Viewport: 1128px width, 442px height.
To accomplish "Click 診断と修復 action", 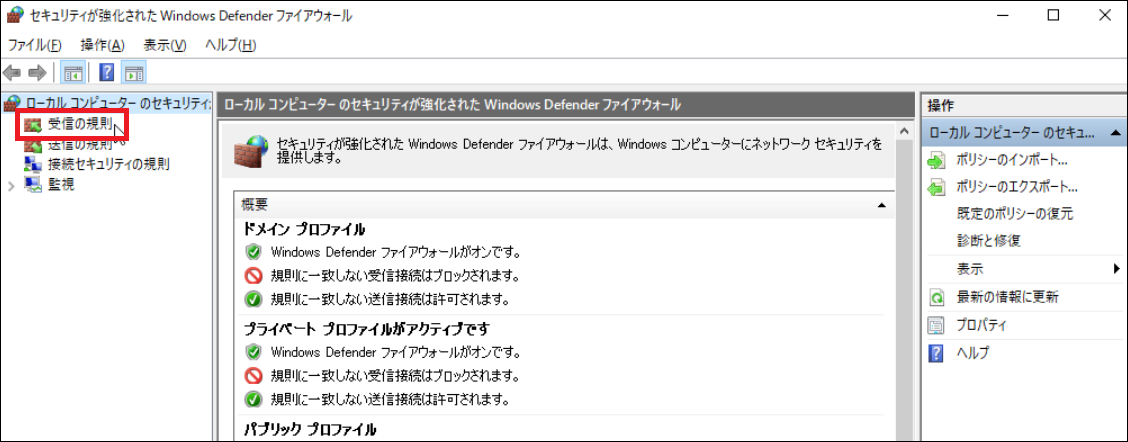I will 988,241.
